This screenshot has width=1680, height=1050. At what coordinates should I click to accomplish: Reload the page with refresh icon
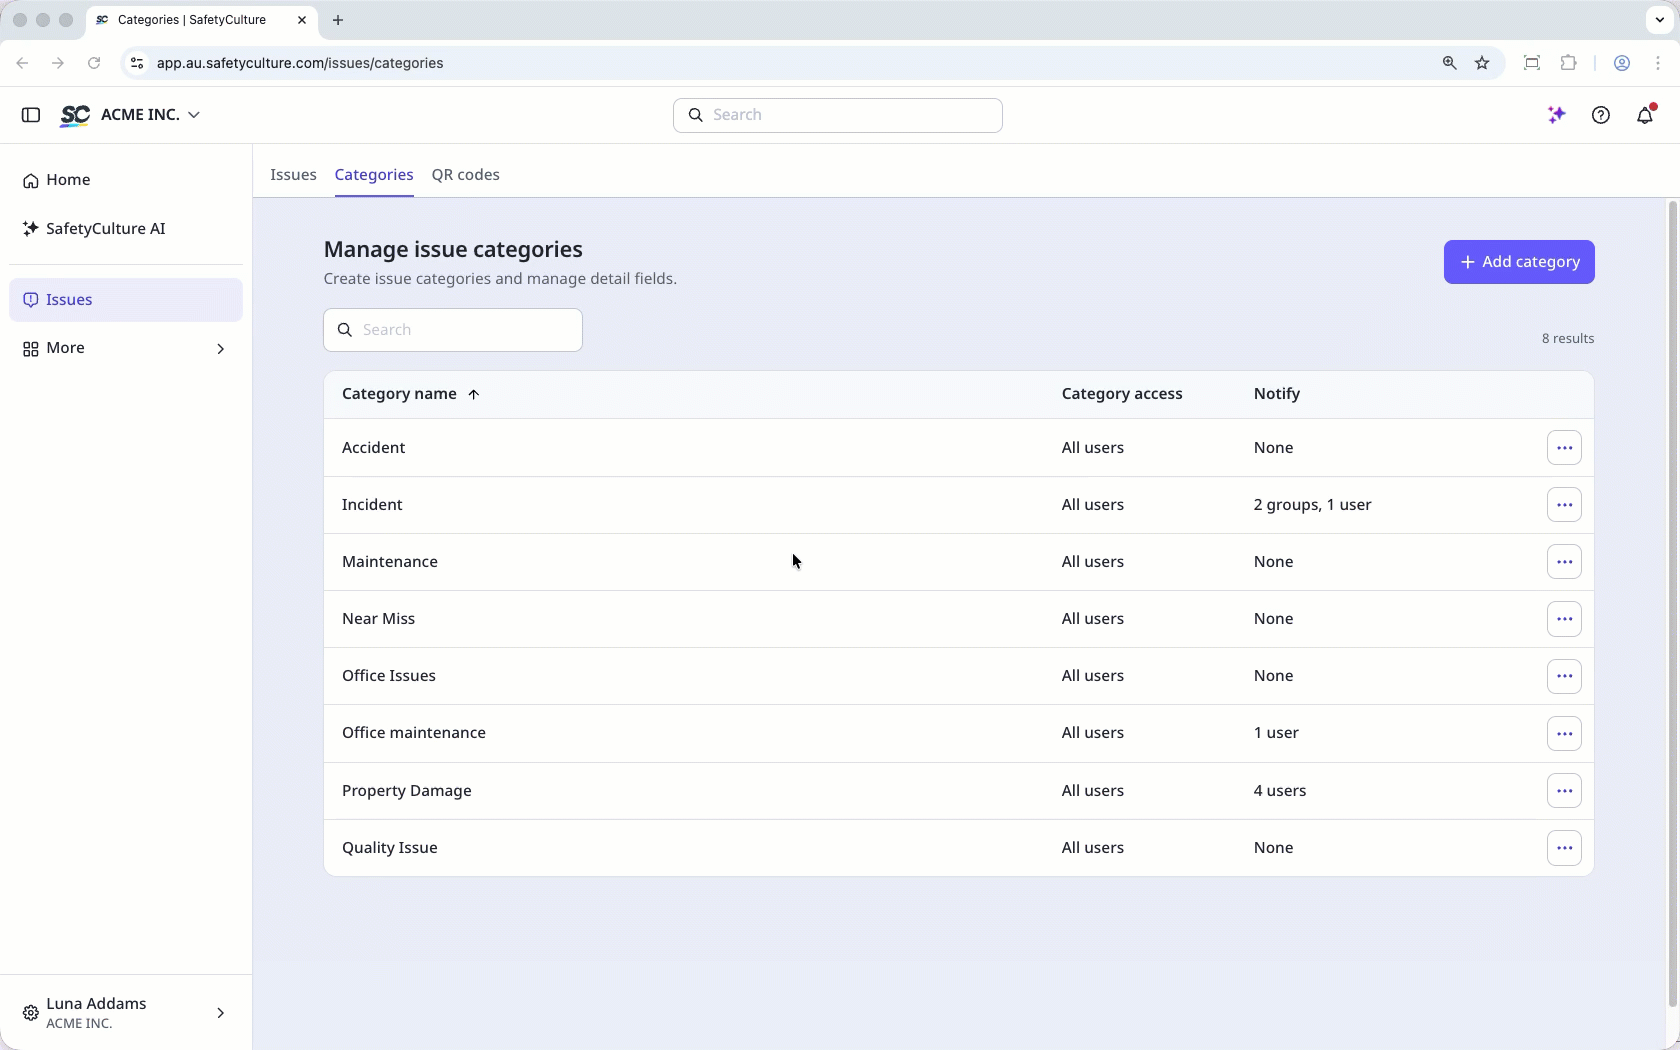tap(94, 63)
